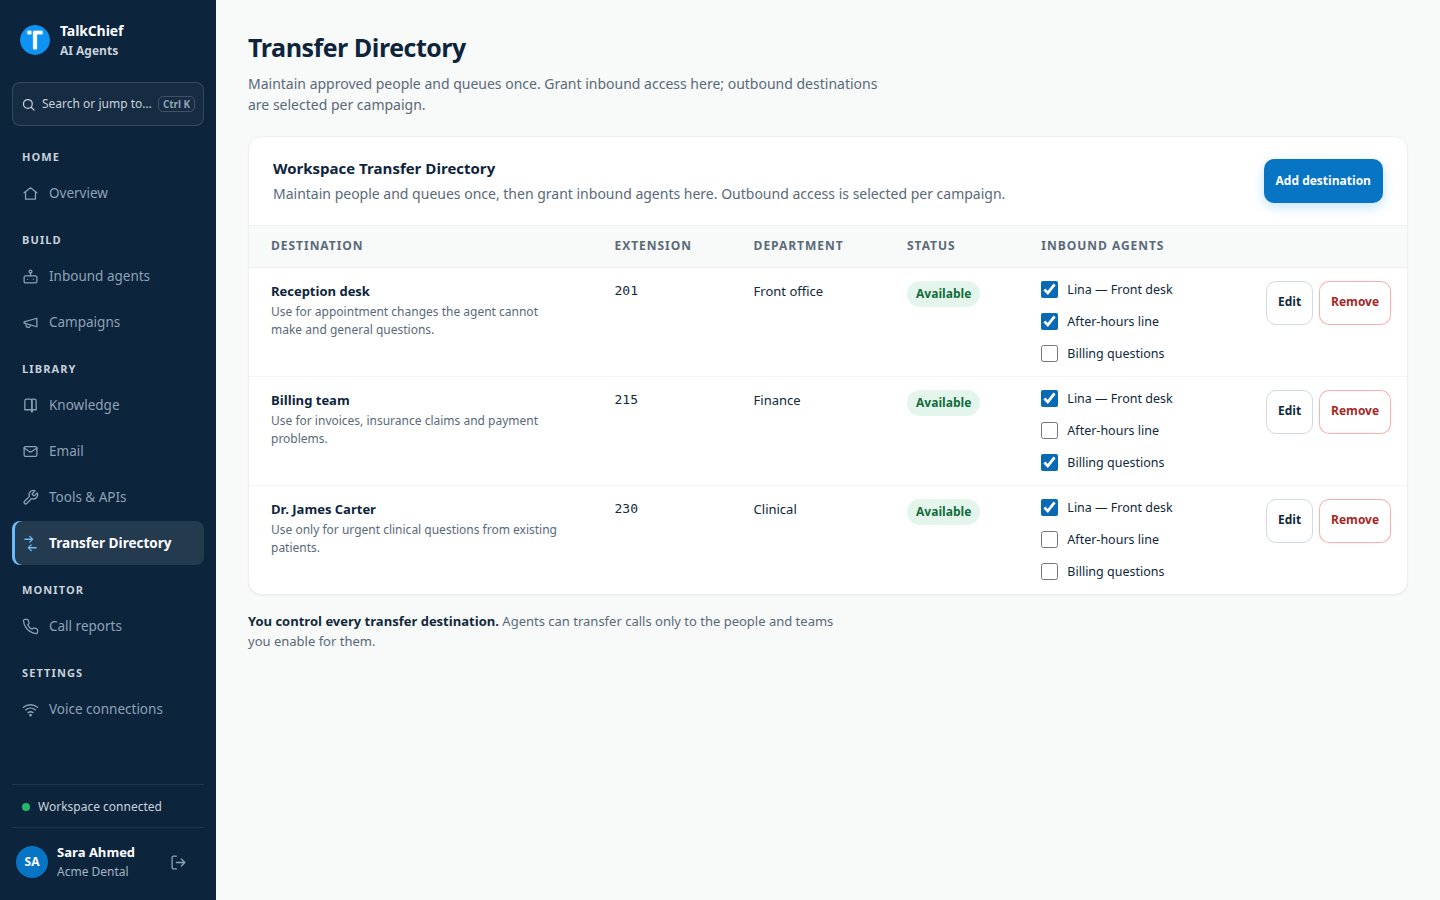Click the sign-out icon beside Sara Ahmed
Image resolution: width=1440 pixels, height=900 pixels.
pyautogui.click(x=178, y=862)
